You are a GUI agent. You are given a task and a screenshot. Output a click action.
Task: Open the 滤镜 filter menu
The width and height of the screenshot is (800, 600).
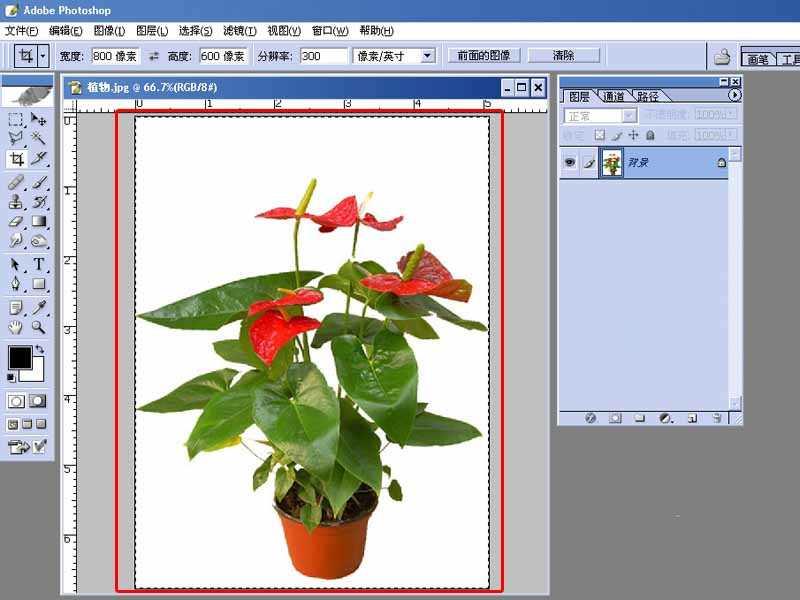239,31
